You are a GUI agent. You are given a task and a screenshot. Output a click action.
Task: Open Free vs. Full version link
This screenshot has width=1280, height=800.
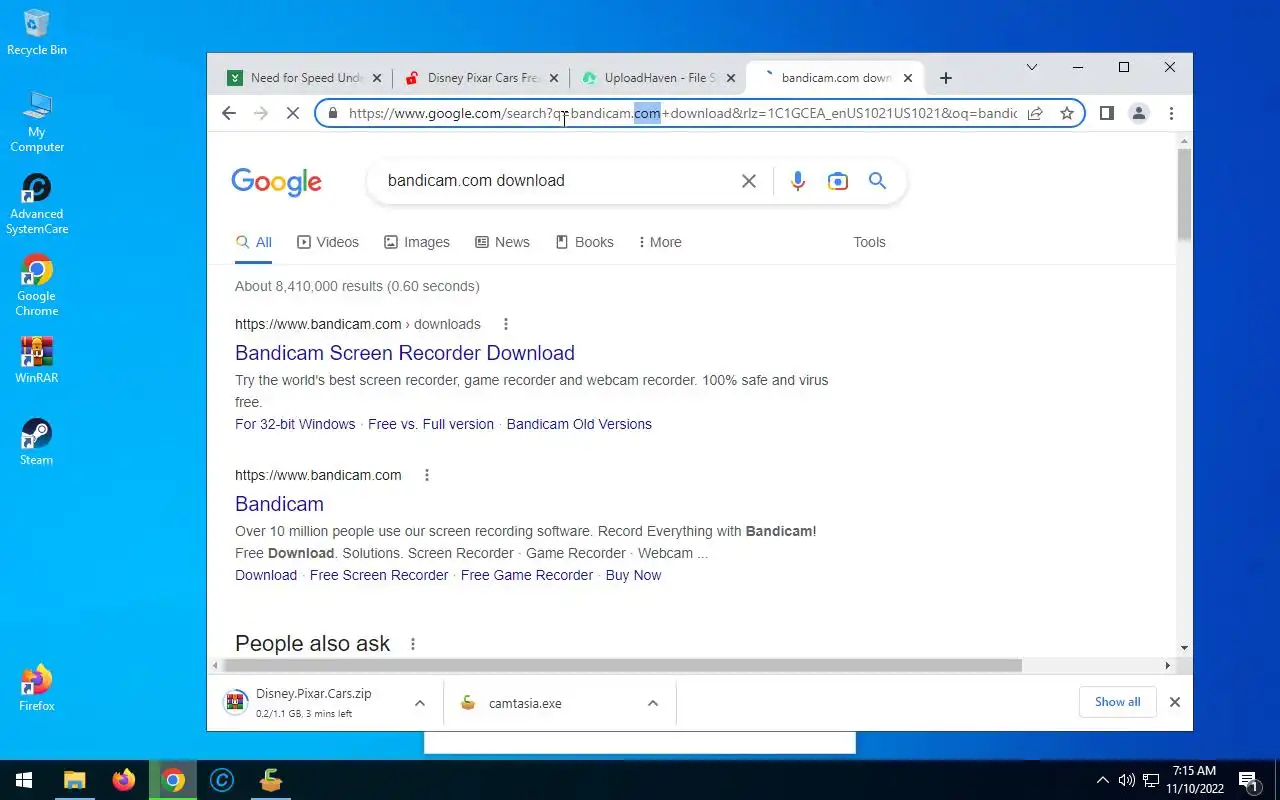(431, 424)
